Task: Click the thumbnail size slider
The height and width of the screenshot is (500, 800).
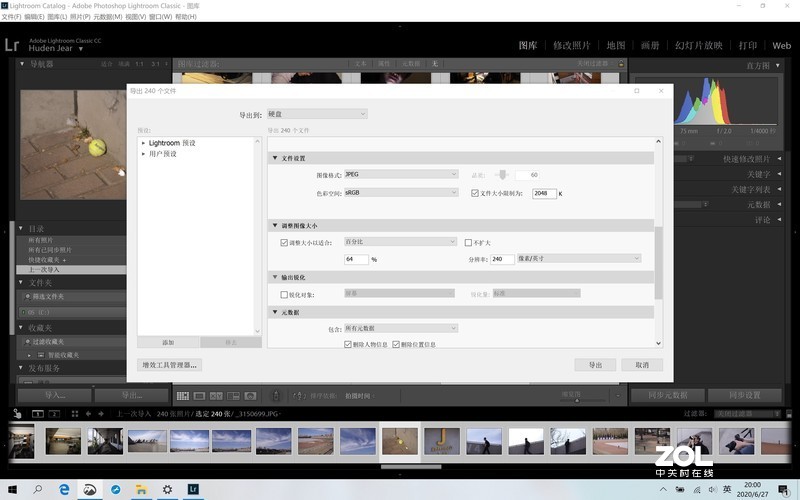Action: (578, 400)
